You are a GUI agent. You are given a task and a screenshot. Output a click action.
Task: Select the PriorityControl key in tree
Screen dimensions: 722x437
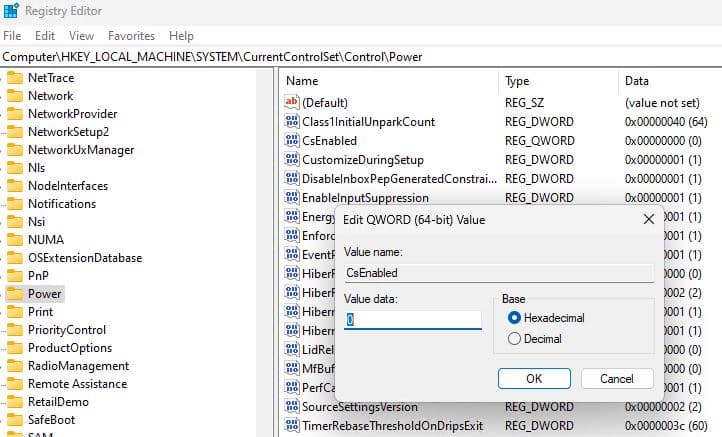(x=66, y=330)
